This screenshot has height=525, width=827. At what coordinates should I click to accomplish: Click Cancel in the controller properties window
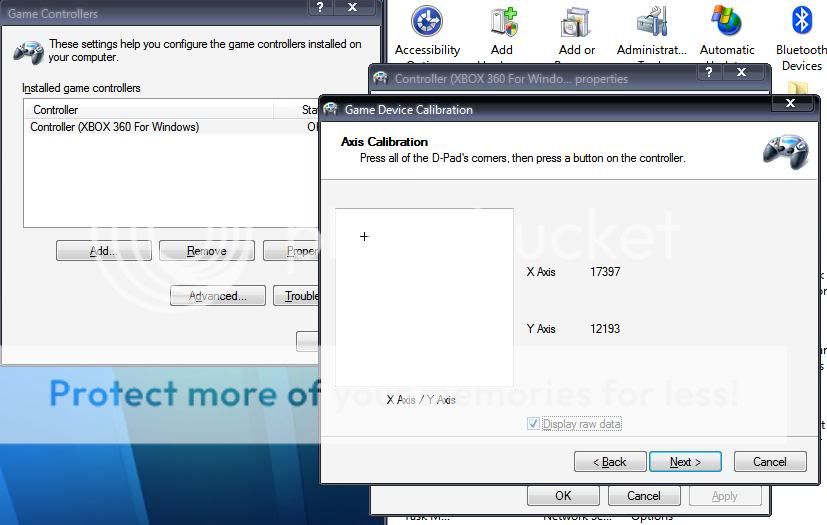[644, 495]
